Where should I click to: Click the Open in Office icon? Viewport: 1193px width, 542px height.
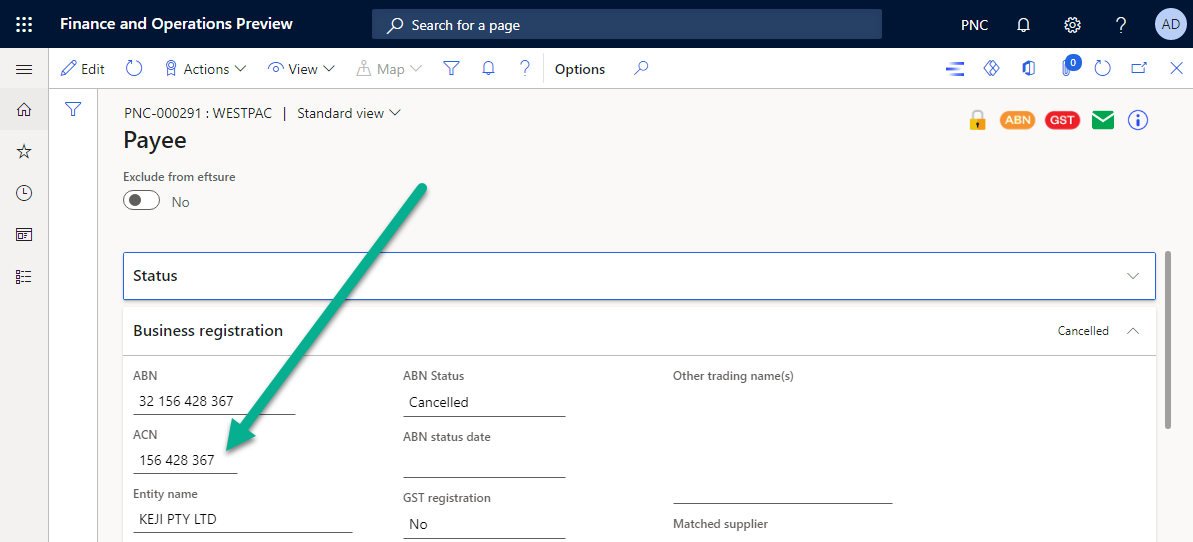1029,69
